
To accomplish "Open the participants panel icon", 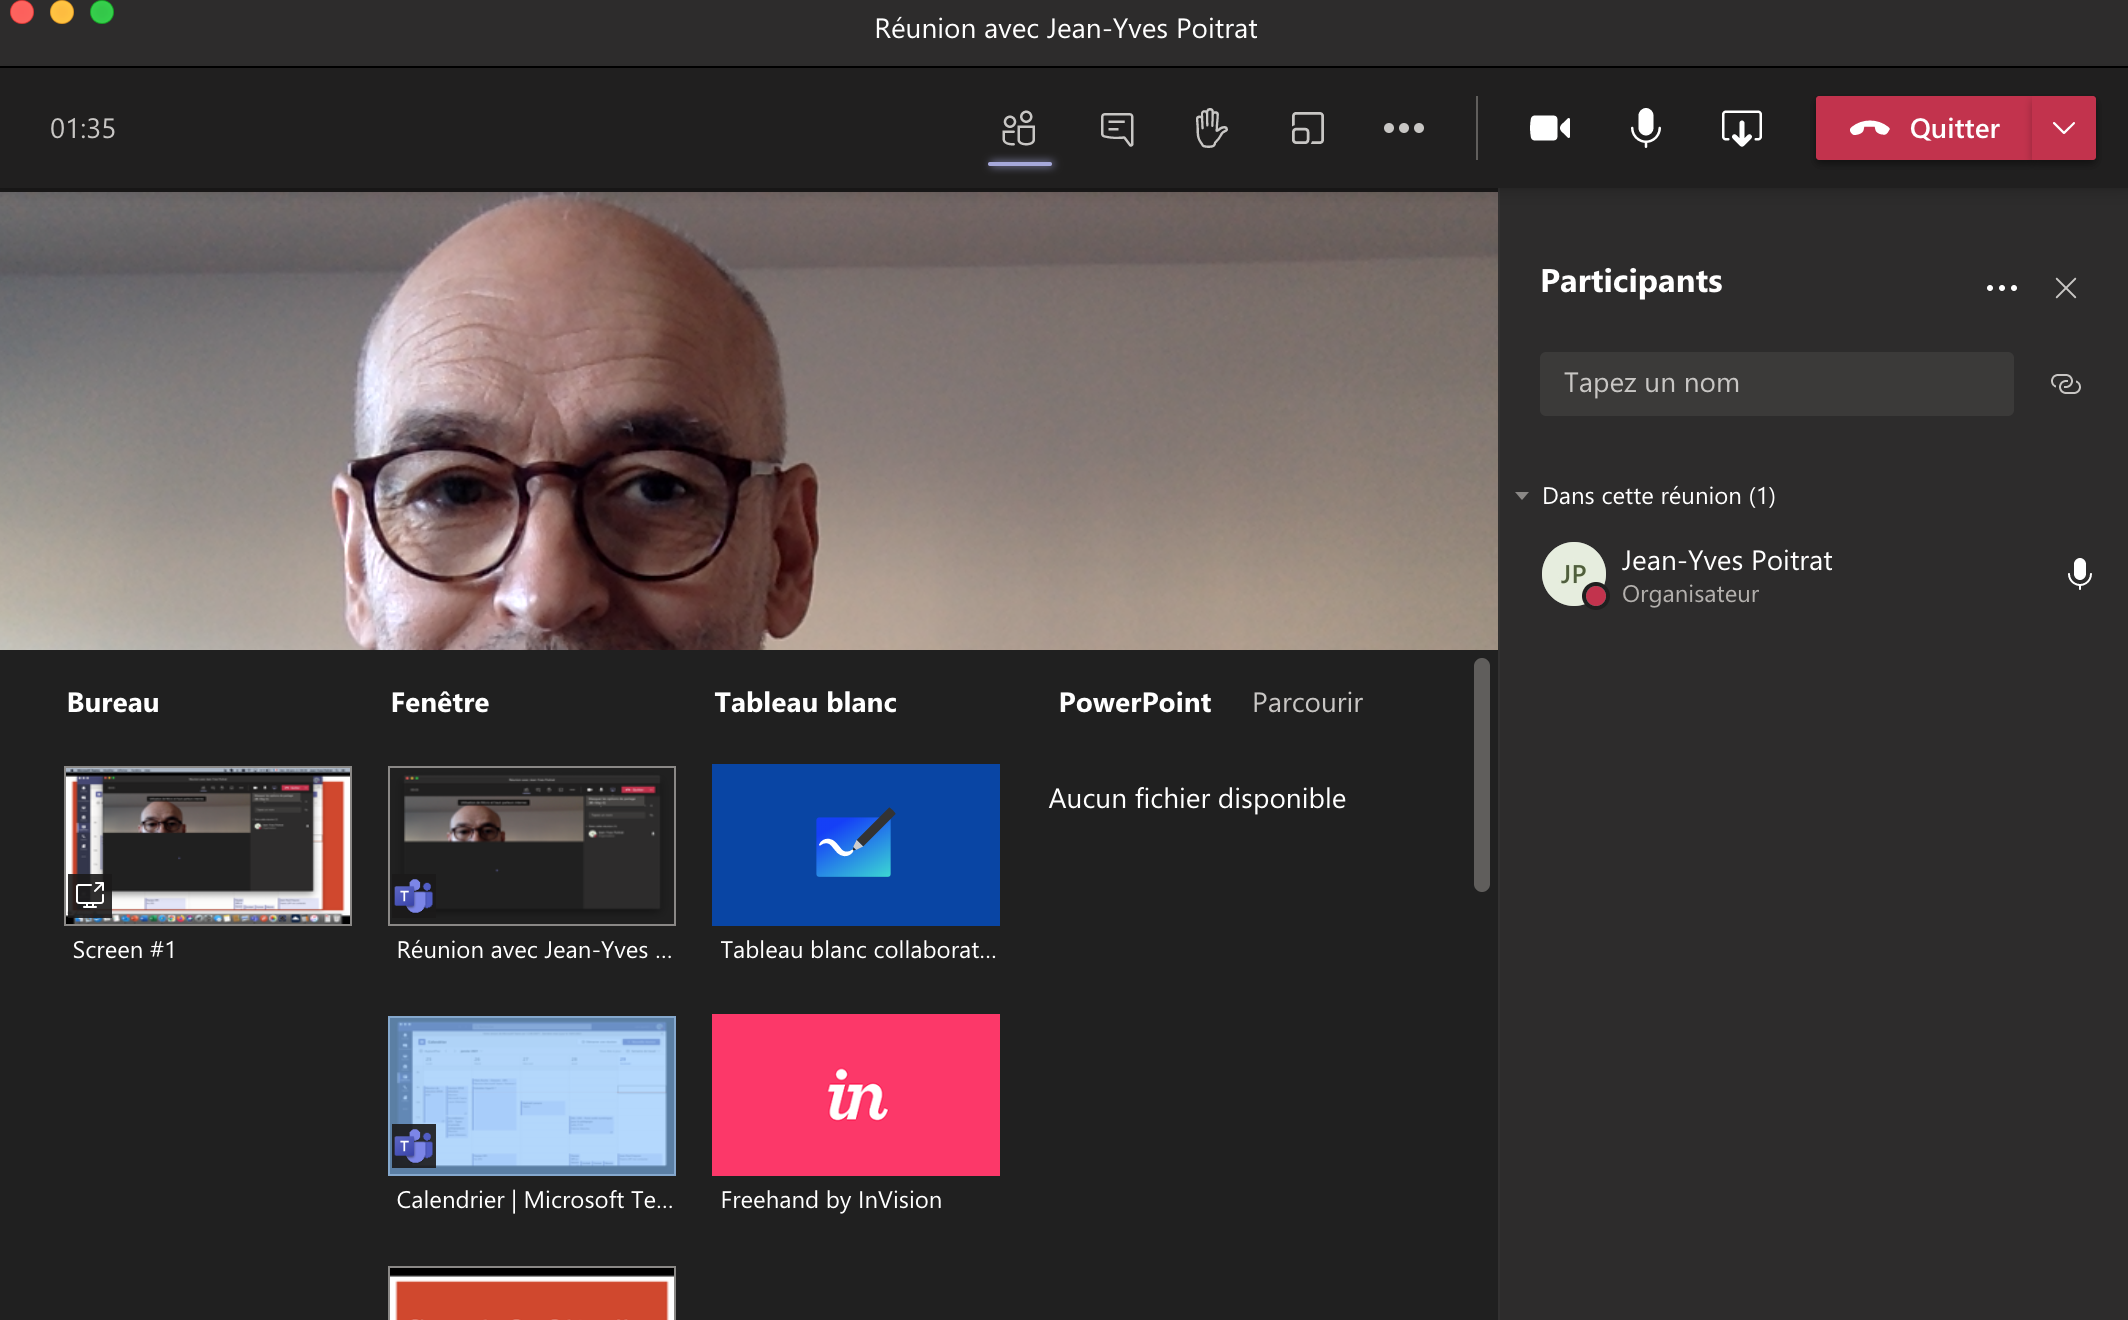I will (x=1019, y=128).
